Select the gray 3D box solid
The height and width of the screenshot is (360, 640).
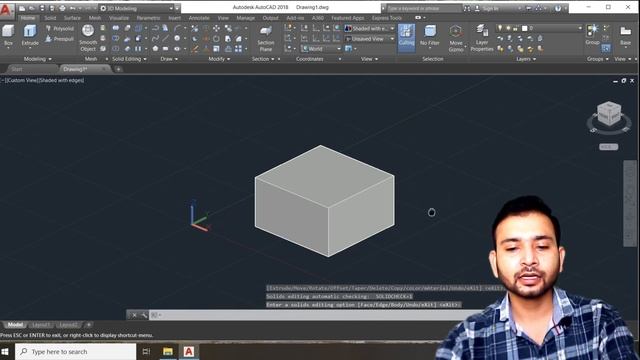pos(324,201)
